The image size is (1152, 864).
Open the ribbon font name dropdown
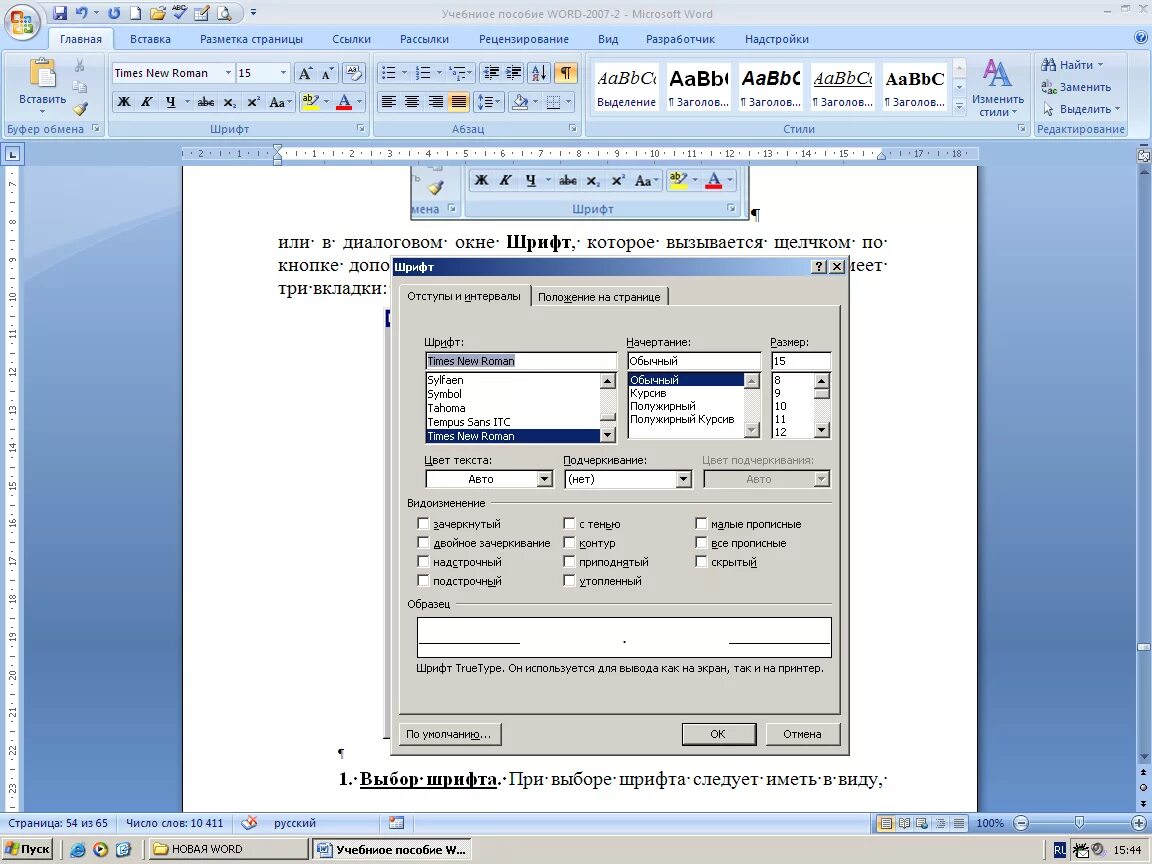tap(228, 73)
